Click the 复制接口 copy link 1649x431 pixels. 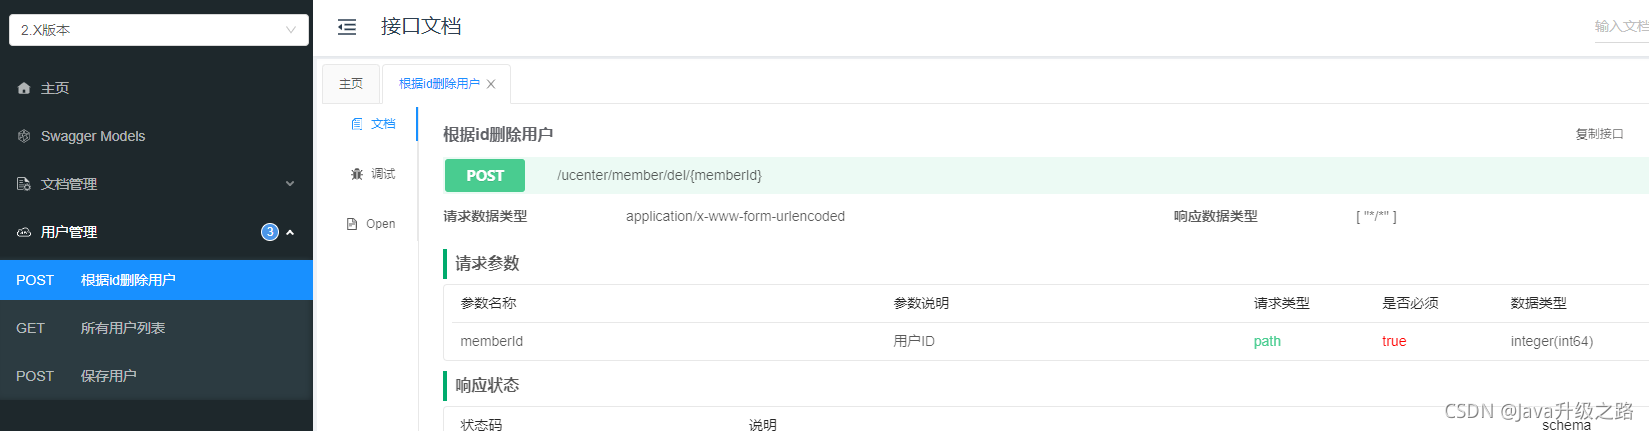[x=1599, y=134]
